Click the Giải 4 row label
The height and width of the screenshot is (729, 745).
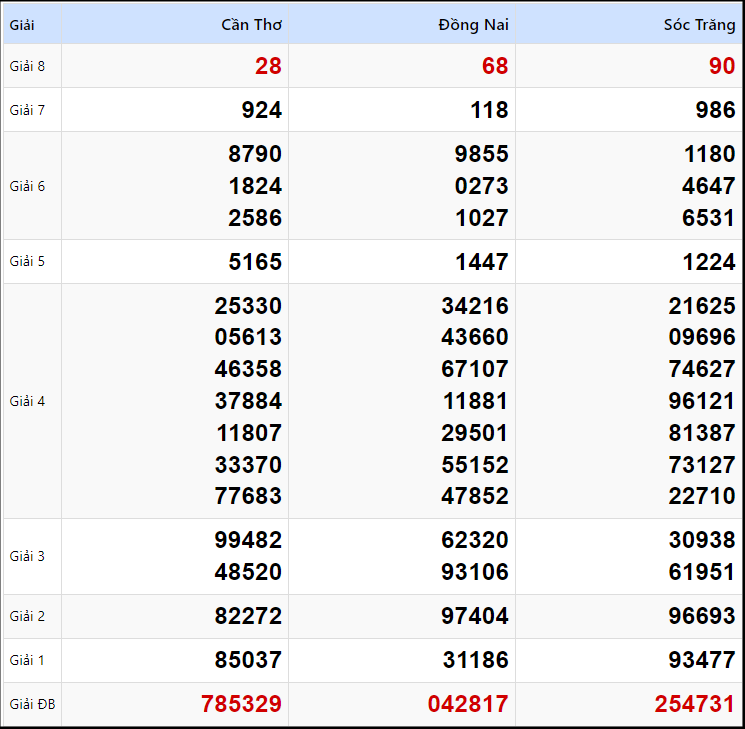tap(28, 401)
